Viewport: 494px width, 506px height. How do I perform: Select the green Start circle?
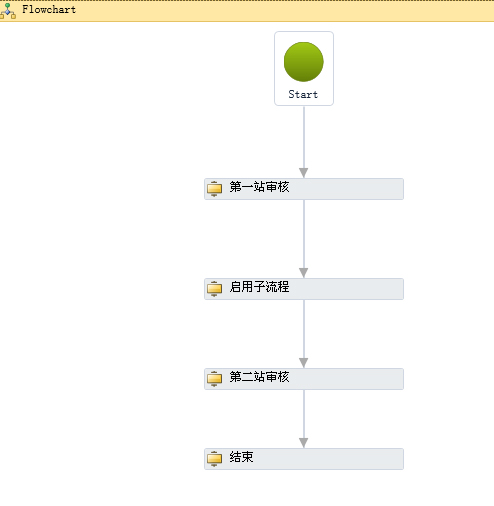coord(304,62)
